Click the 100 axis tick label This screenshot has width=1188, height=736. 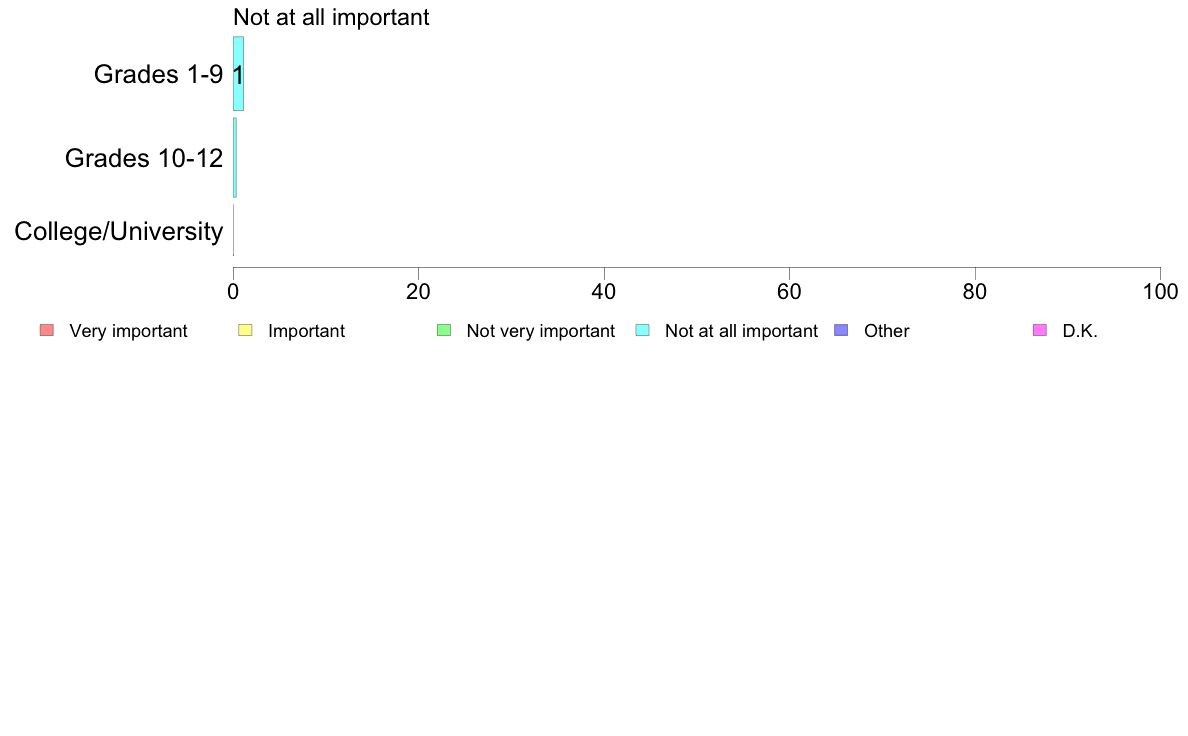1160,292
